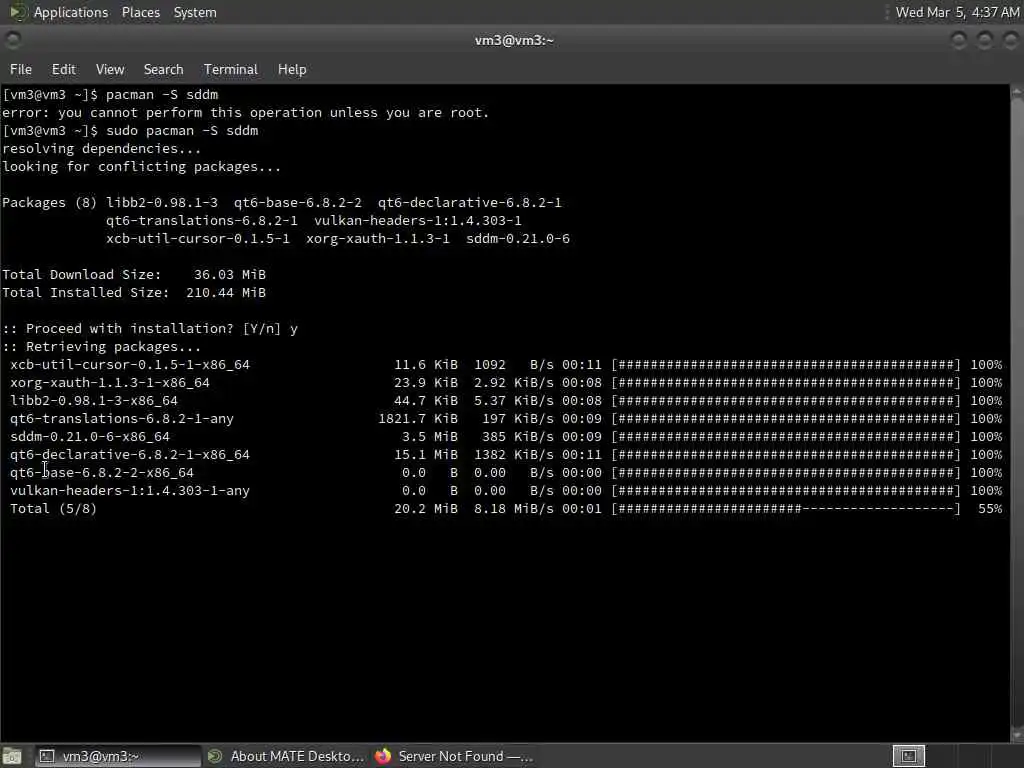Image resolution: width=1024 pixels, height=768 pixels.
Task: Click 'Total Installed Size: 210.44 MiB' line
Action: pyautogui.click(x=134, y=293)
